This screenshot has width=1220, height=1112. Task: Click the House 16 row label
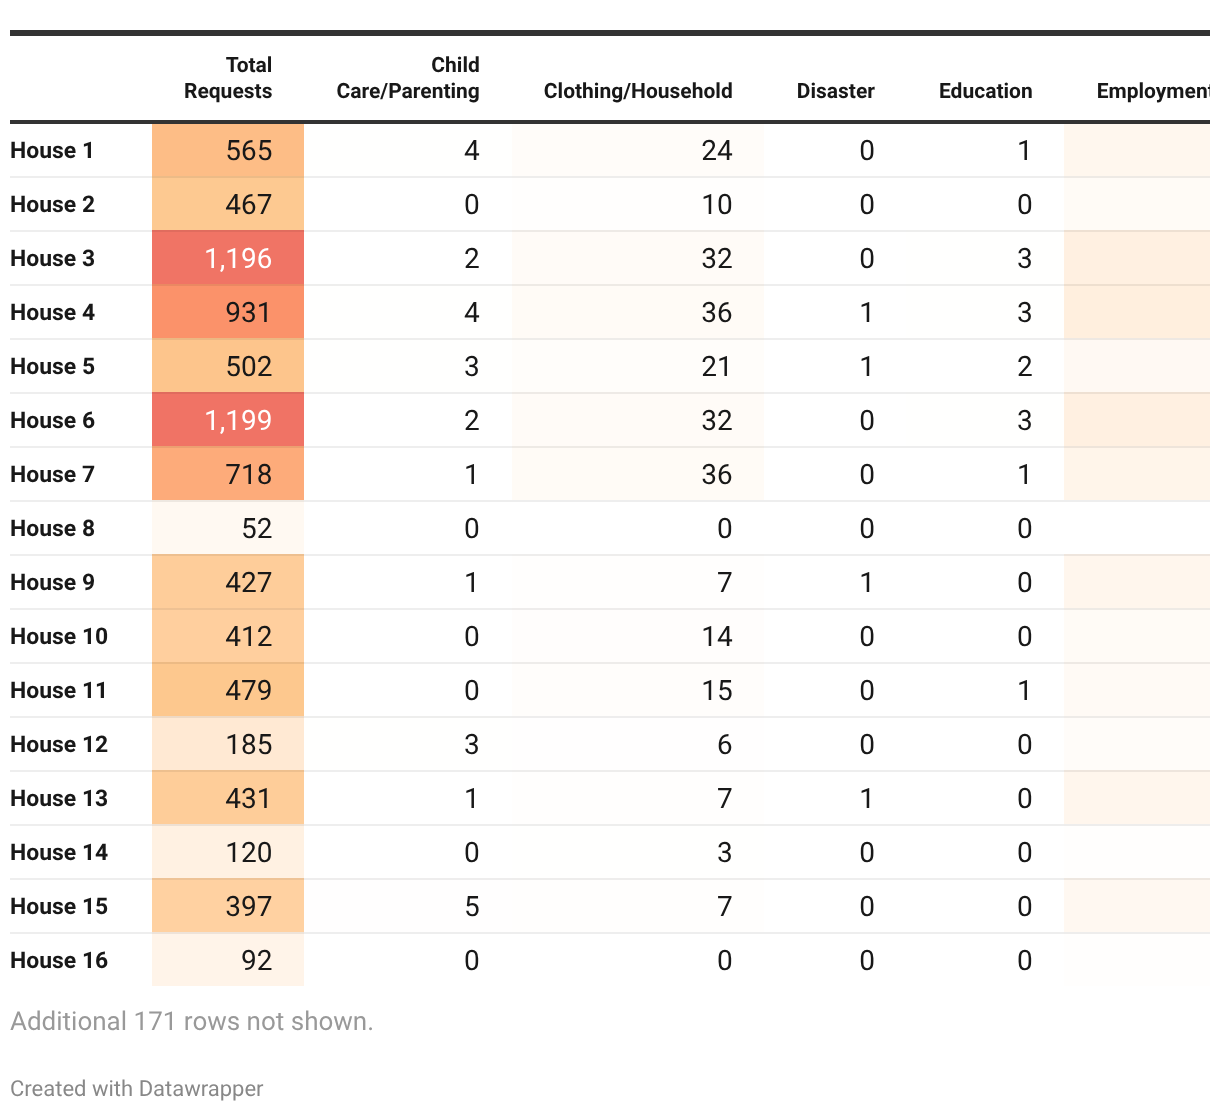click(x=59, y=960)
